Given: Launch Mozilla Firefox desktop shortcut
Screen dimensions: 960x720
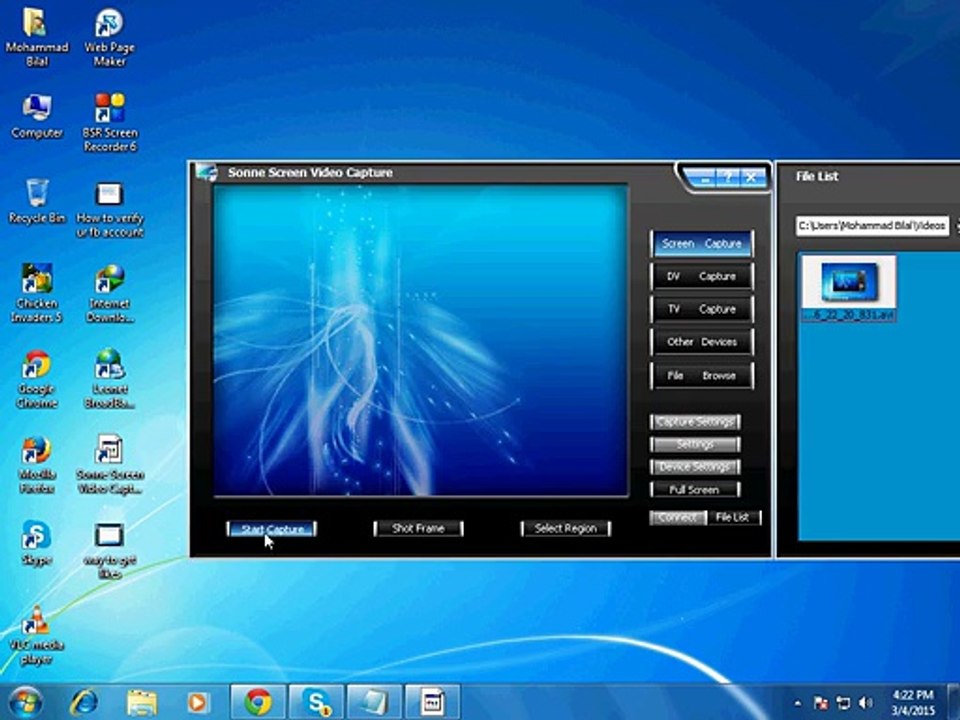Looking at the screenshot, I should click(37, 464).
